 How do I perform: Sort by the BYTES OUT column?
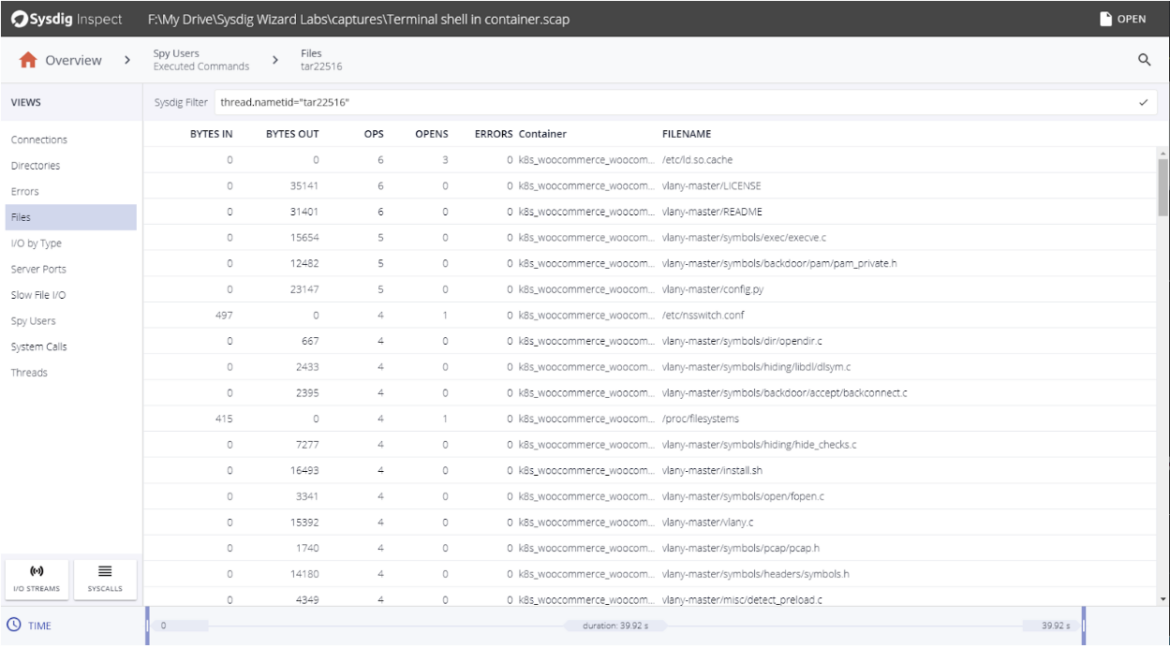(x=292, y=134)
